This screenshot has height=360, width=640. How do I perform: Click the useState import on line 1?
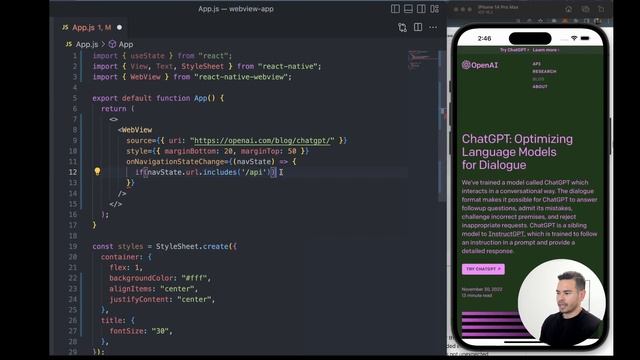pyautogui.click(x=148, y=56)
